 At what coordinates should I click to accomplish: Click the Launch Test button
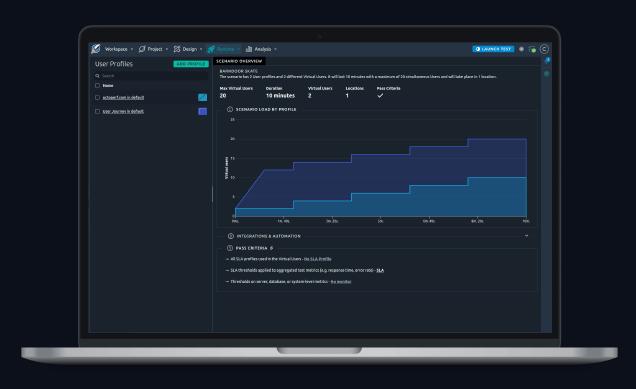(493, 49)
